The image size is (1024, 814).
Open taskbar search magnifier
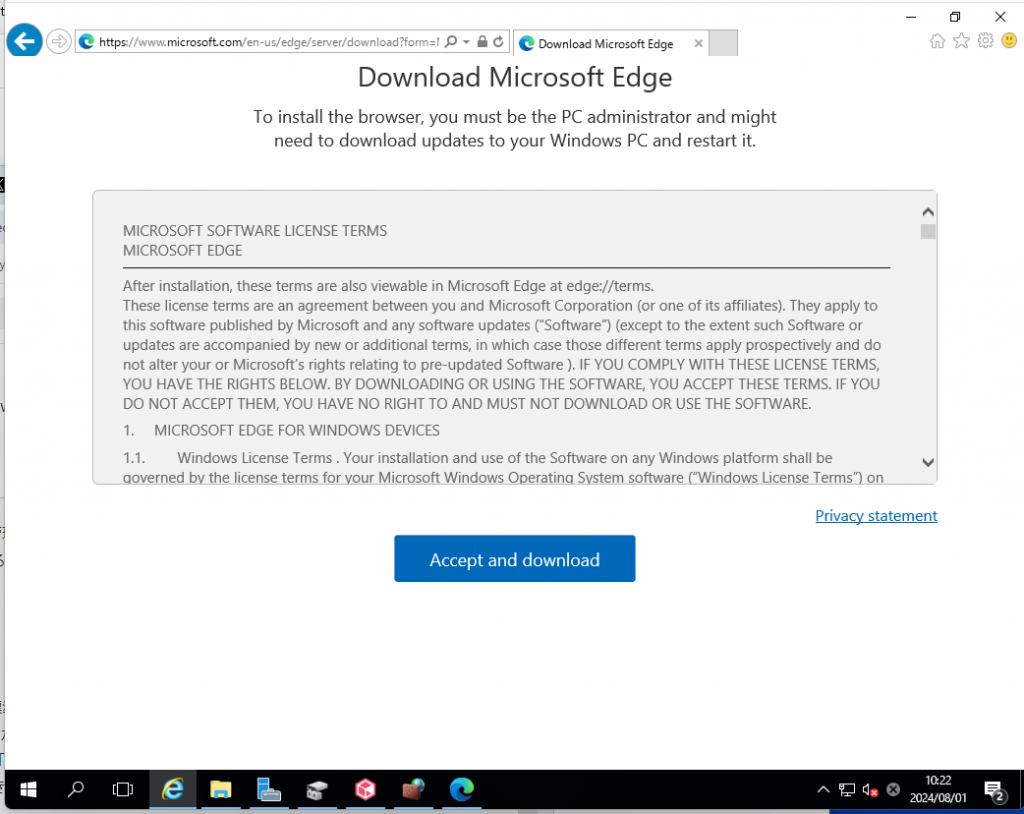click(x=76, y=789)
